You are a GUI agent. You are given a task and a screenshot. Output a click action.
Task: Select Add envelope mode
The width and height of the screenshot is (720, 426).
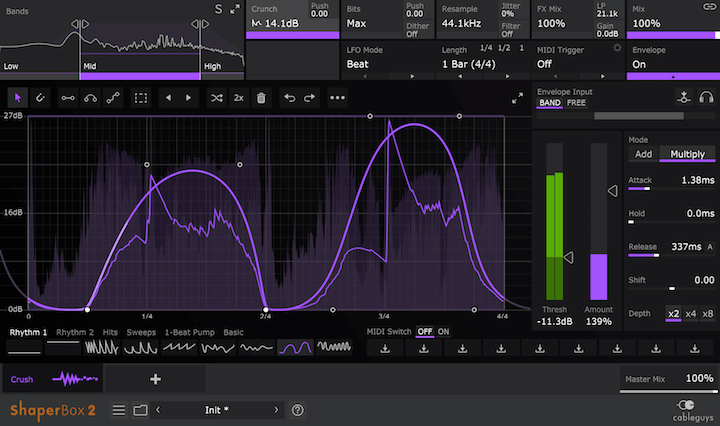[x=643, y=154]
